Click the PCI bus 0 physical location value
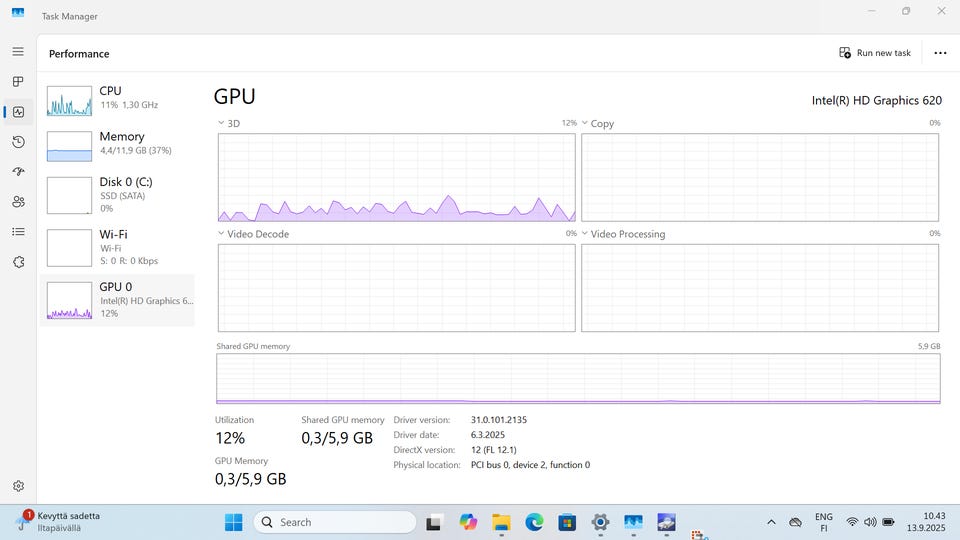 point(530,465)
